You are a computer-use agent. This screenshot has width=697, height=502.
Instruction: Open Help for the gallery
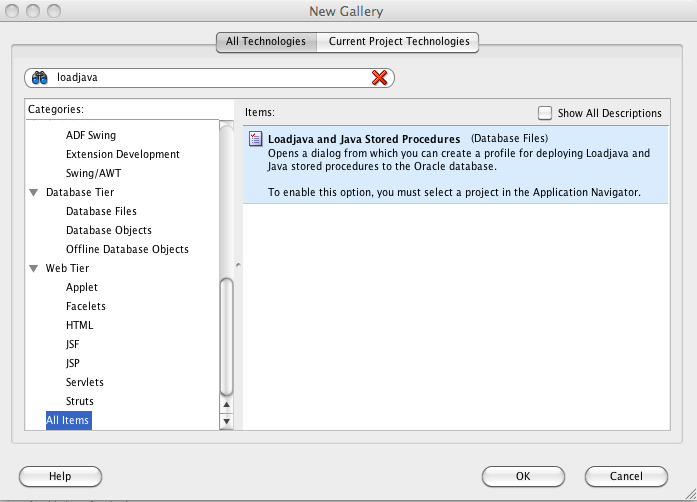(60, 477)
